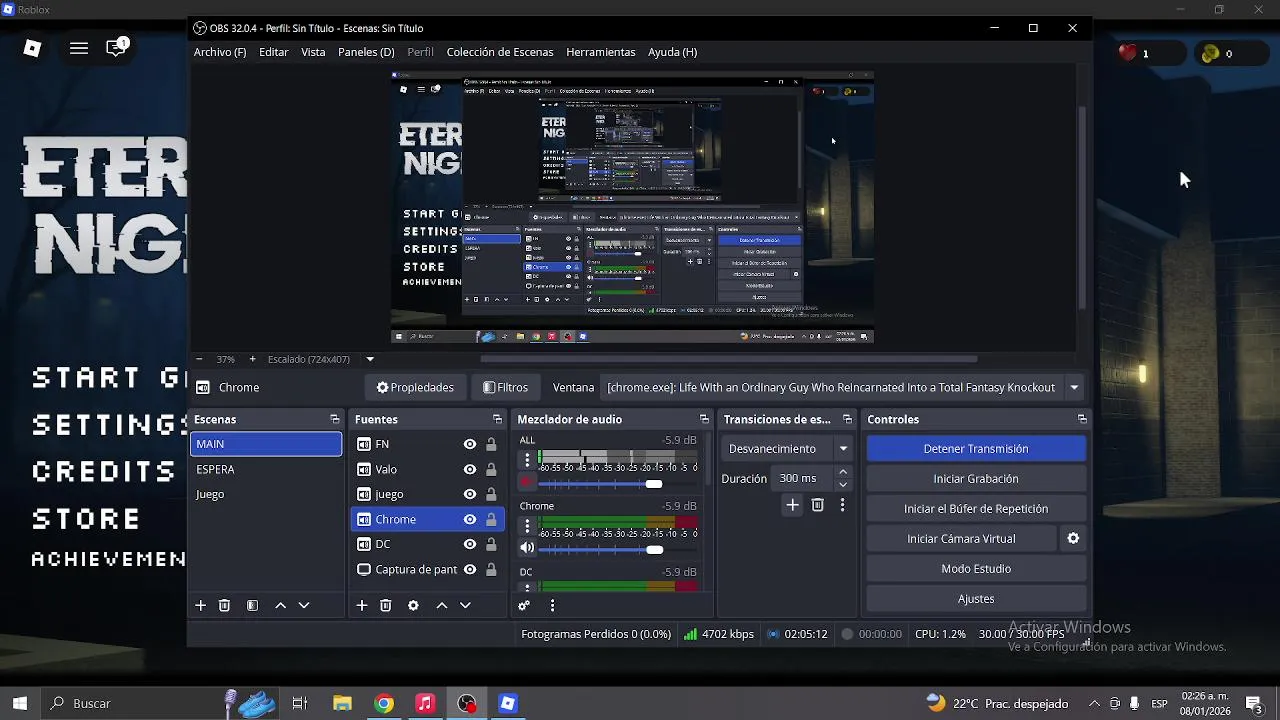Open Roblox chat icon
Viewport: 1280px width, 720px height.
tap(117, 47)
